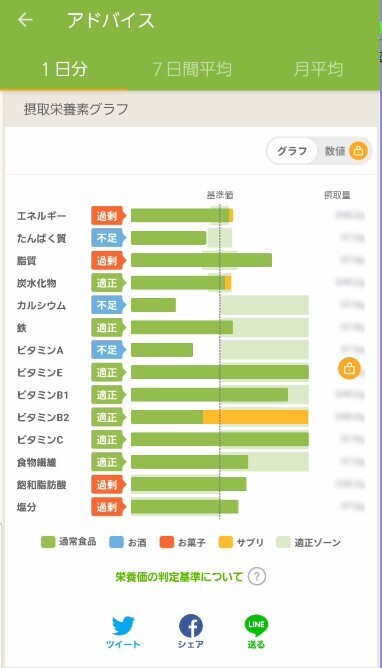Click the 脂質 intake bar

tap(201, 260)
